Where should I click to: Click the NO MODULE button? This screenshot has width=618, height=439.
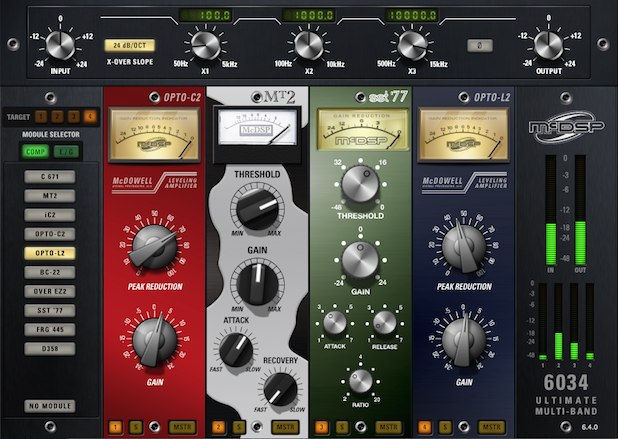[x=50, y=406]
